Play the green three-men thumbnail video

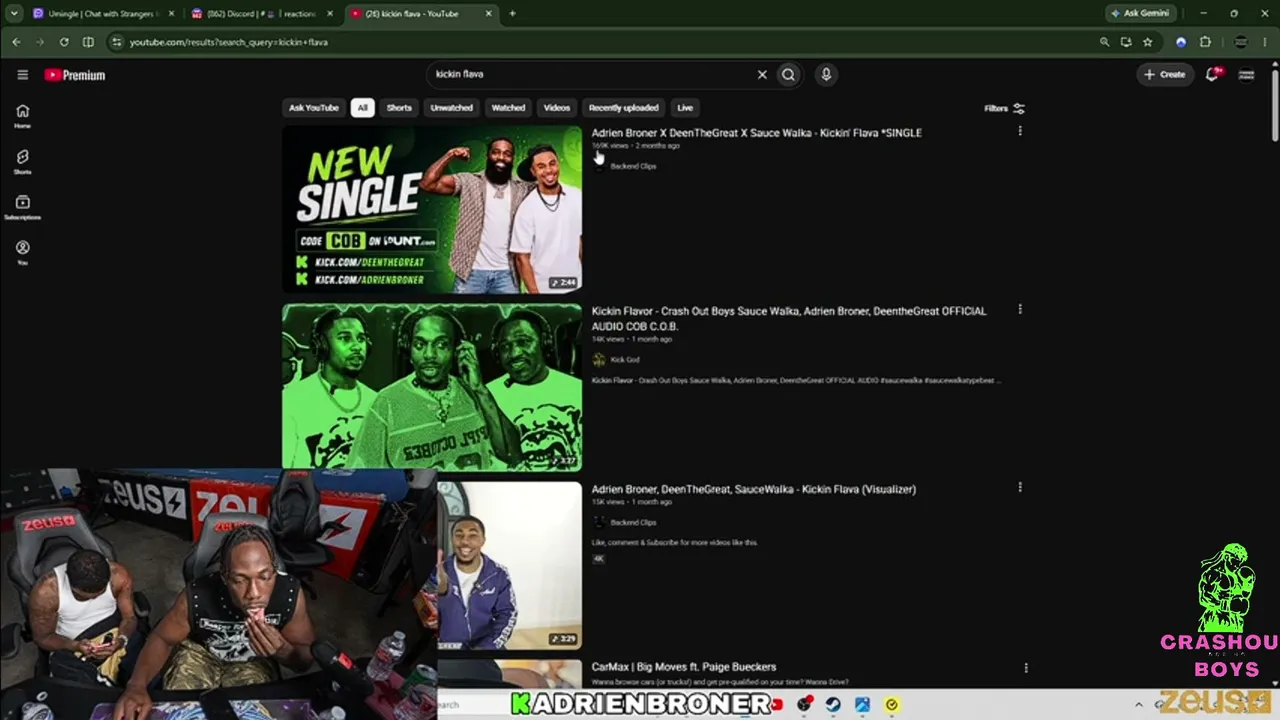pyautogui.click(x=432, y=386)
